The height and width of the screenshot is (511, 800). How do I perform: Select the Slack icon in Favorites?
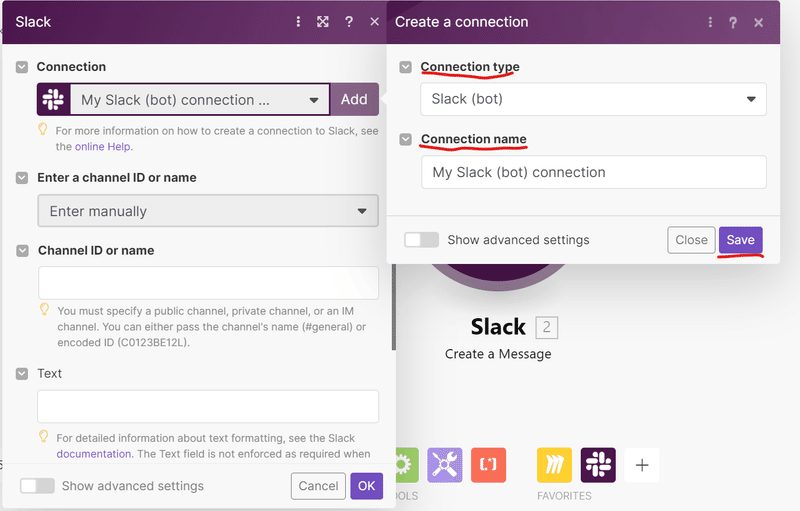click(x=598, y=465)
